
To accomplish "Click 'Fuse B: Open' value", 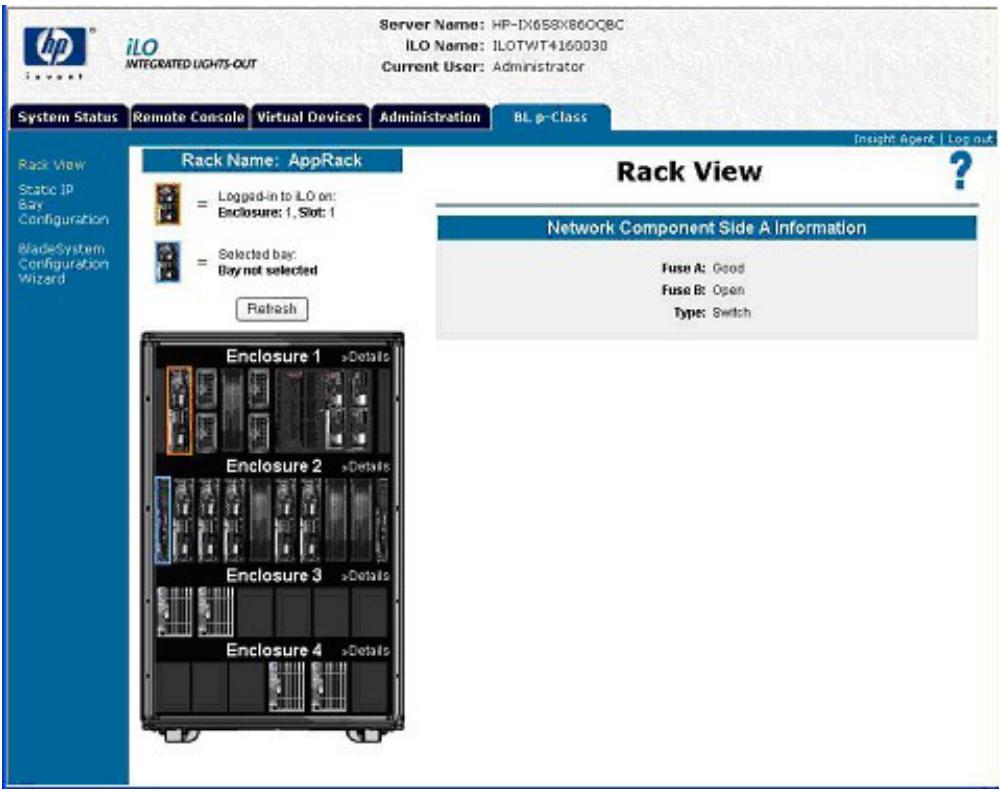I will 728,291.
